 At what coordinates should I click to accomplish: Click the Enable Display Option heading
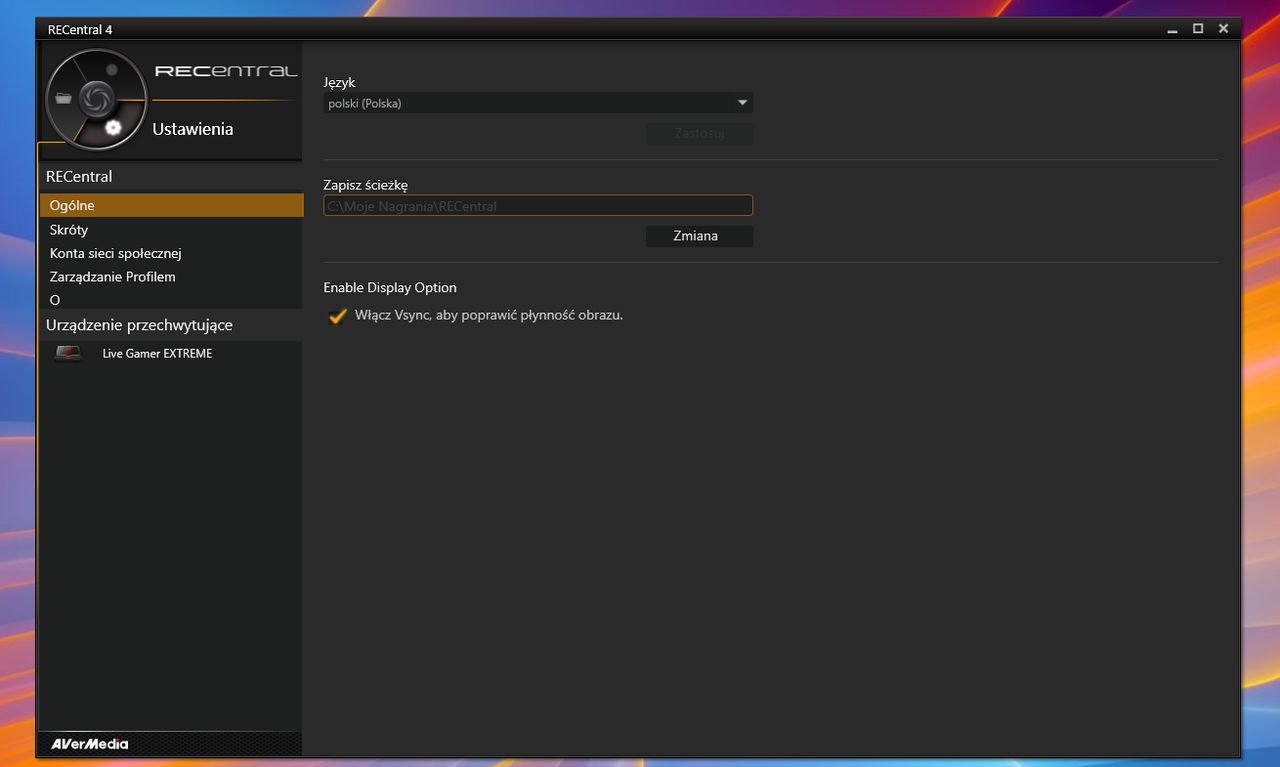click(390, 288)
